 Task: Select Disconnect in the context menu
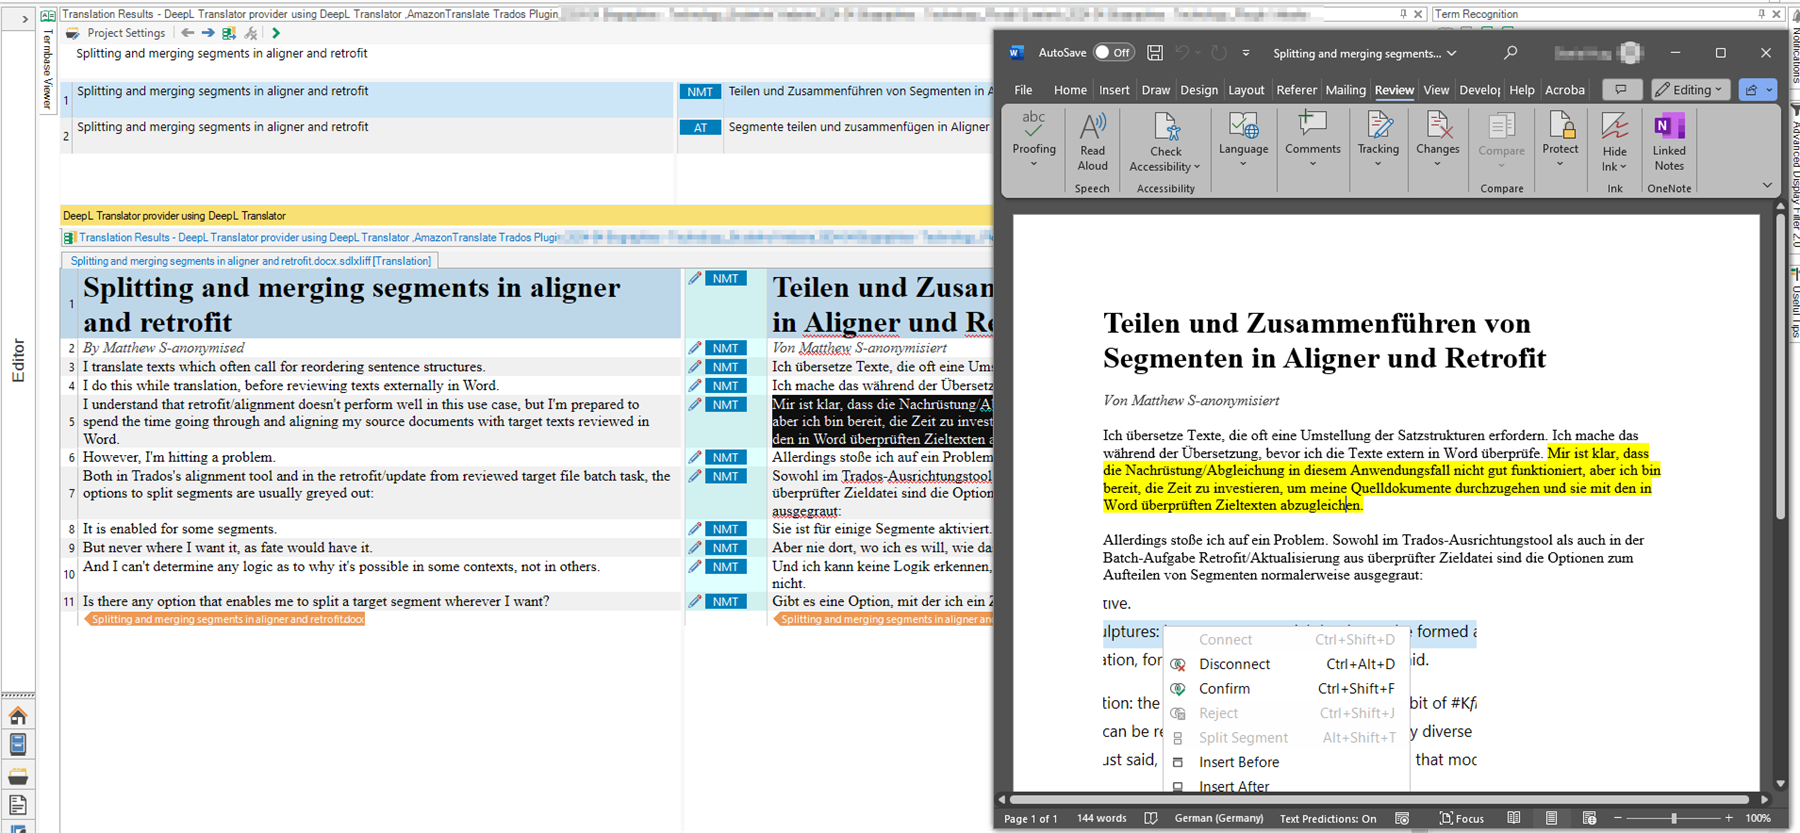[1286, 664]
